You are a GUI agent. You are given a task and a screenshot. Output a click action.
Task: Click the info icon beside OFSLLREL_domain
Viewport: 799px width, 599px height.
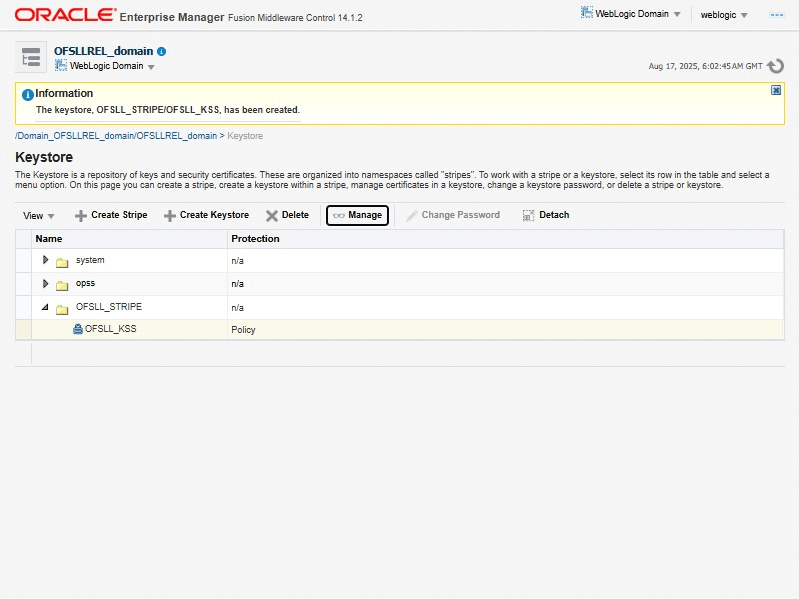162,51
